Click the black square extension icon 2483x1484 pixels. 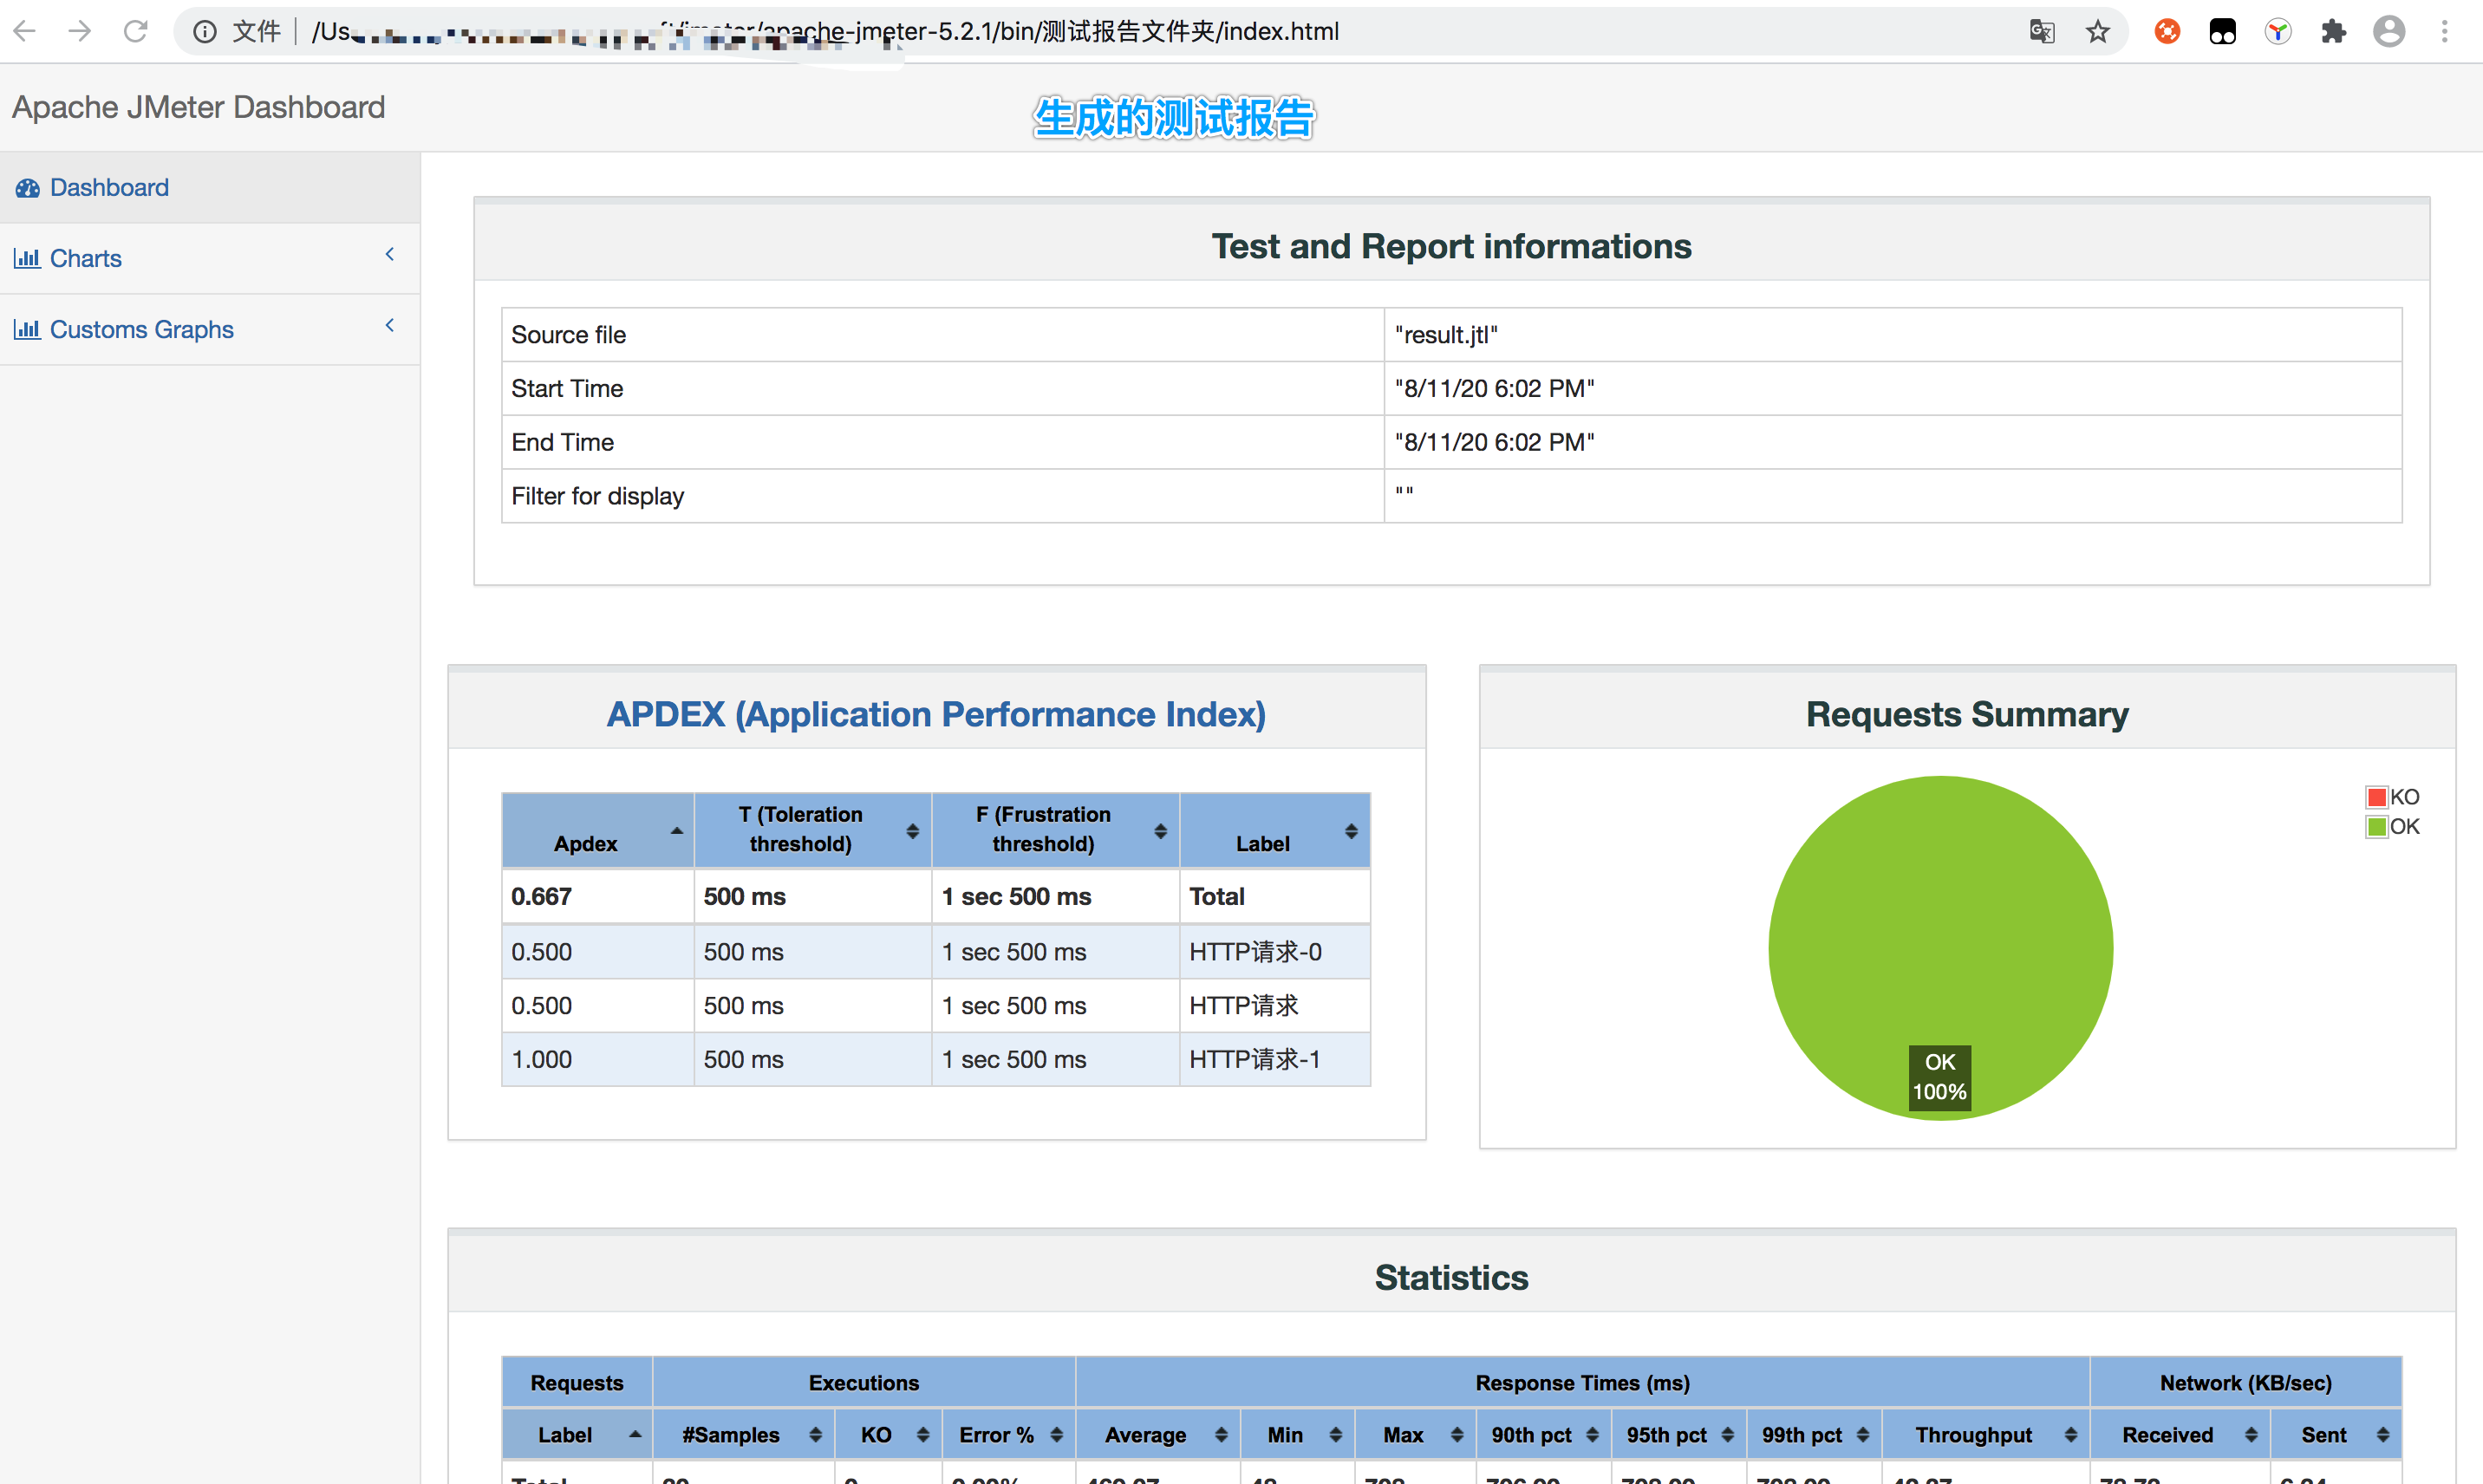[2222, 32]
